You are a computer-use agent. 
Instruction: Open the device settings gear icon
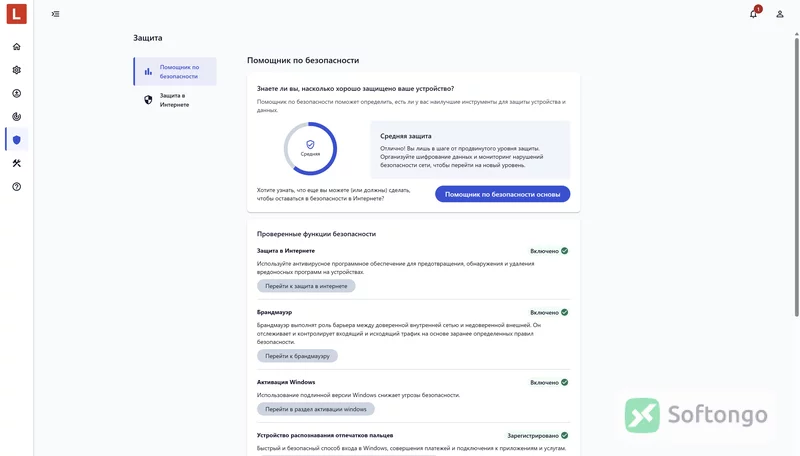(x=17, y=70)
